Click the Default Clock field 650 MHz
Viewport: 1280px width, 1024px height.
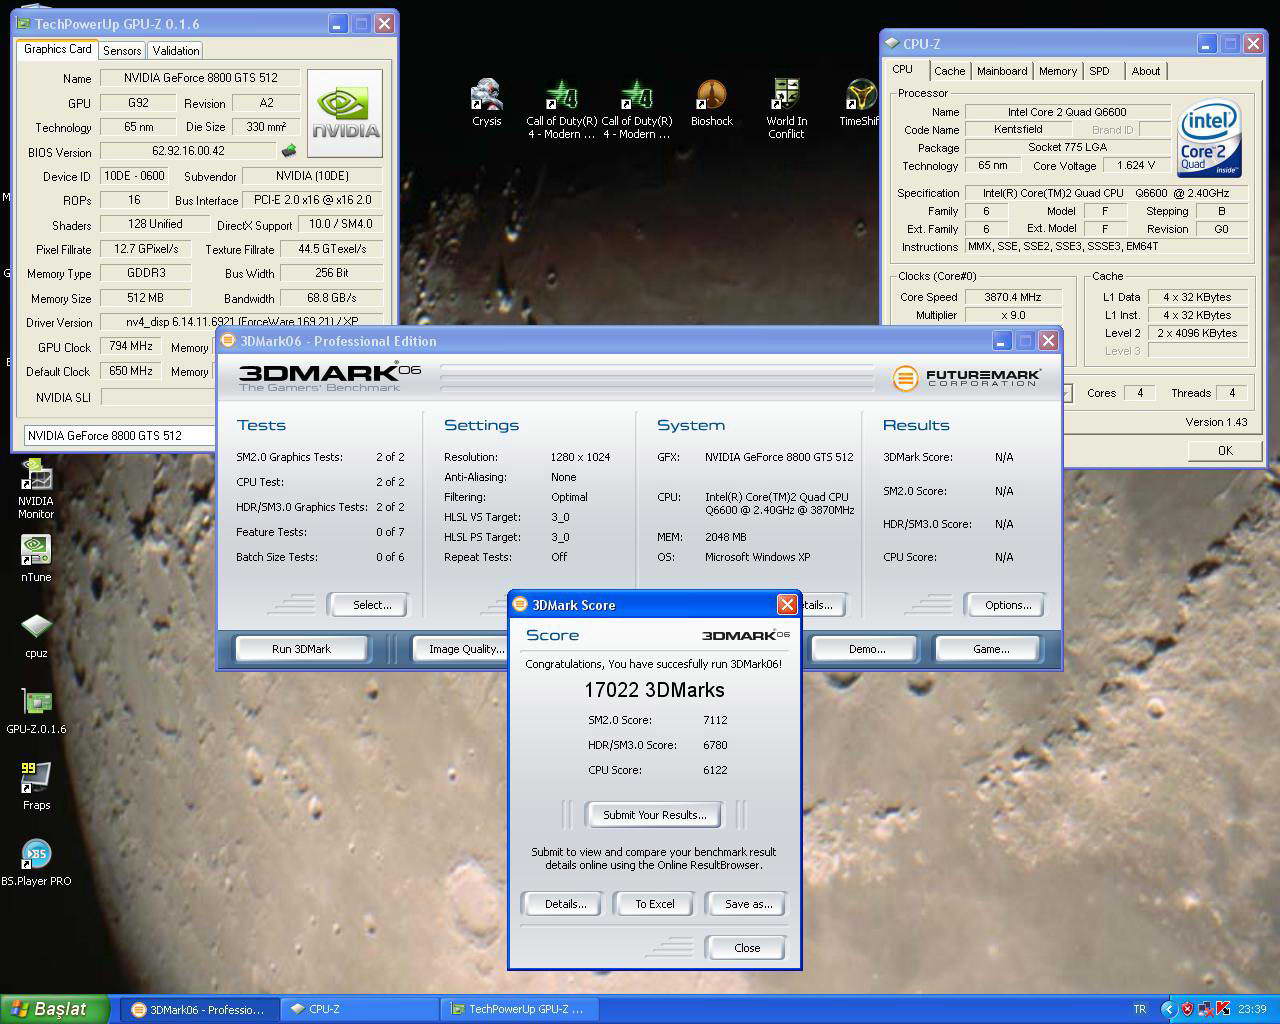[x=131, y=371]
